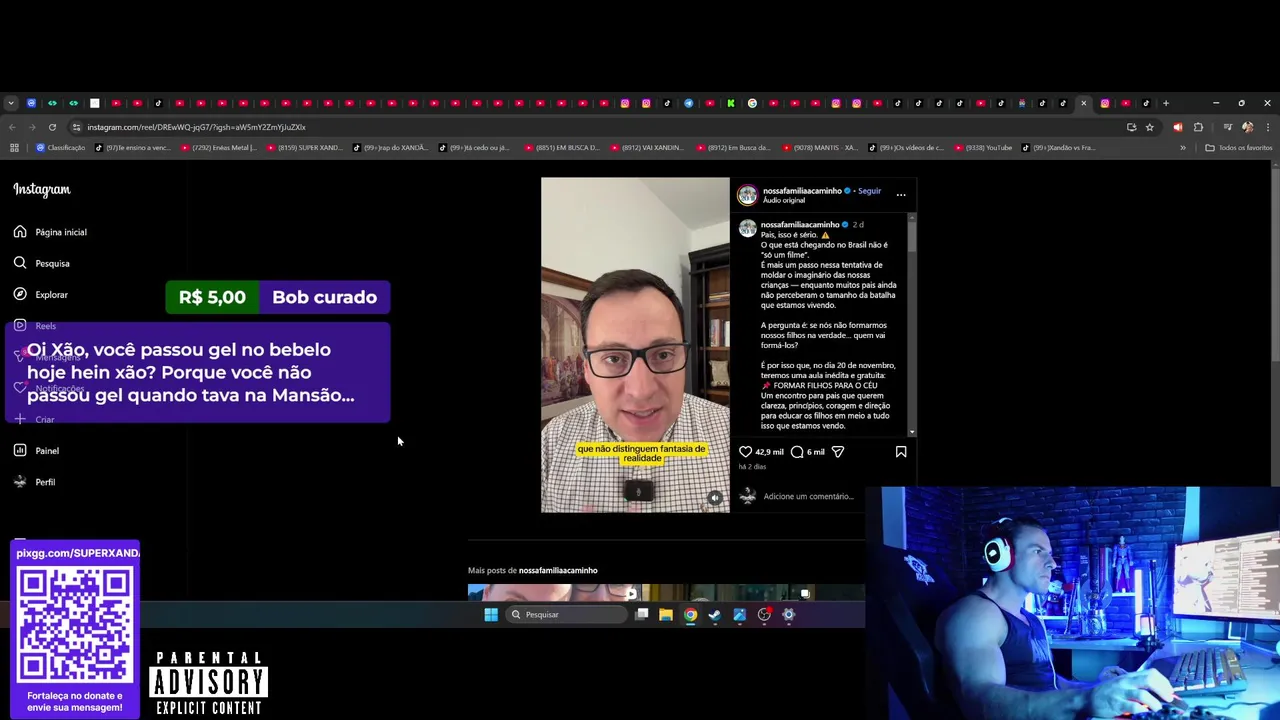This screenshot has height=720, width=1280.
Task: Open Perfil avatar icon in sidebar
Action: tap(20, 482)
